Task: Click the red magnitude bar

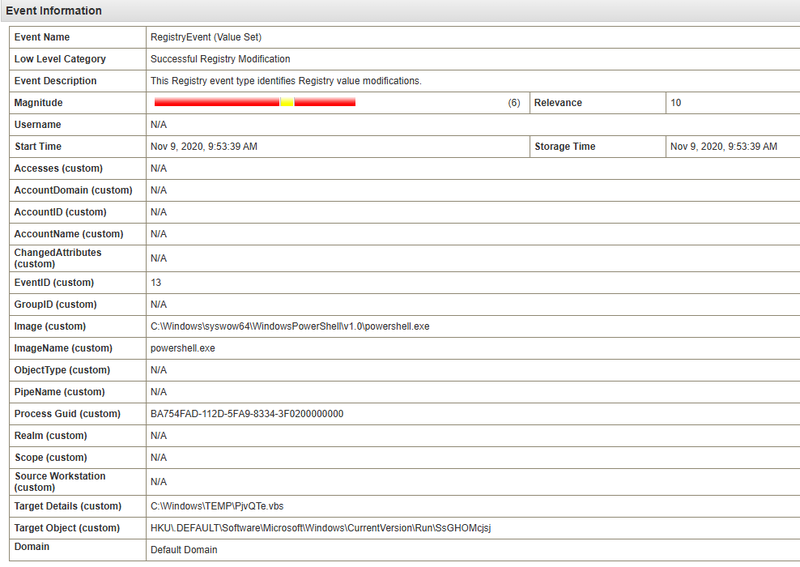Action: pos(215,103)
